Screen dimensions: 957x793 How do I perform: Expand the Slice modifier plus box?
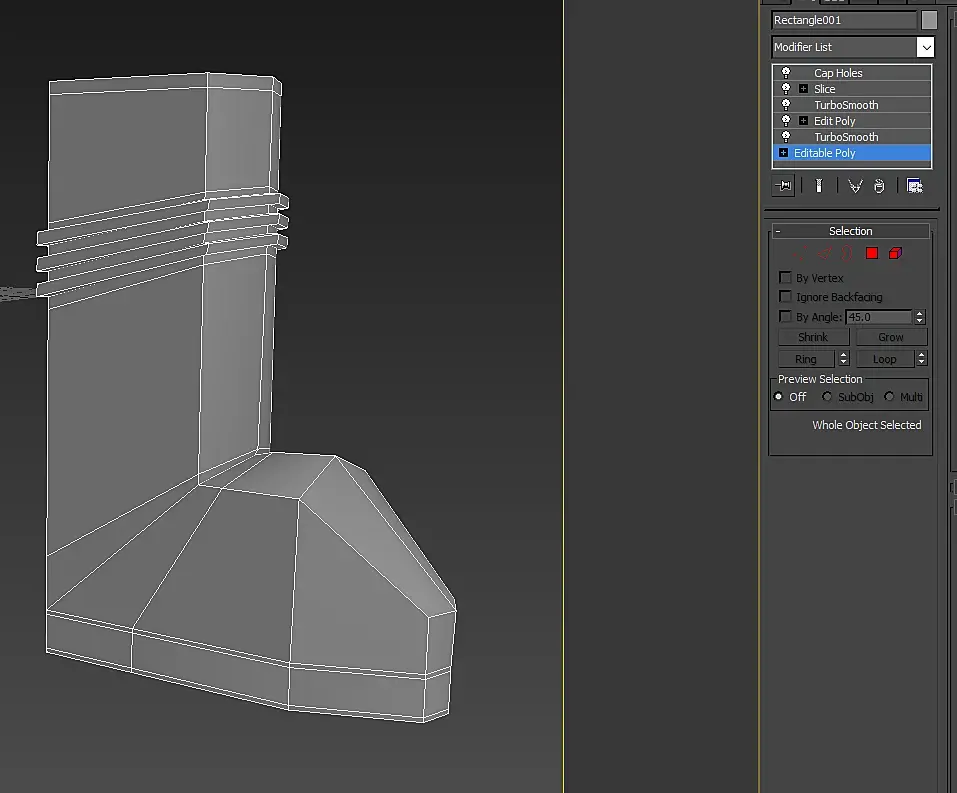click(803, 89)
